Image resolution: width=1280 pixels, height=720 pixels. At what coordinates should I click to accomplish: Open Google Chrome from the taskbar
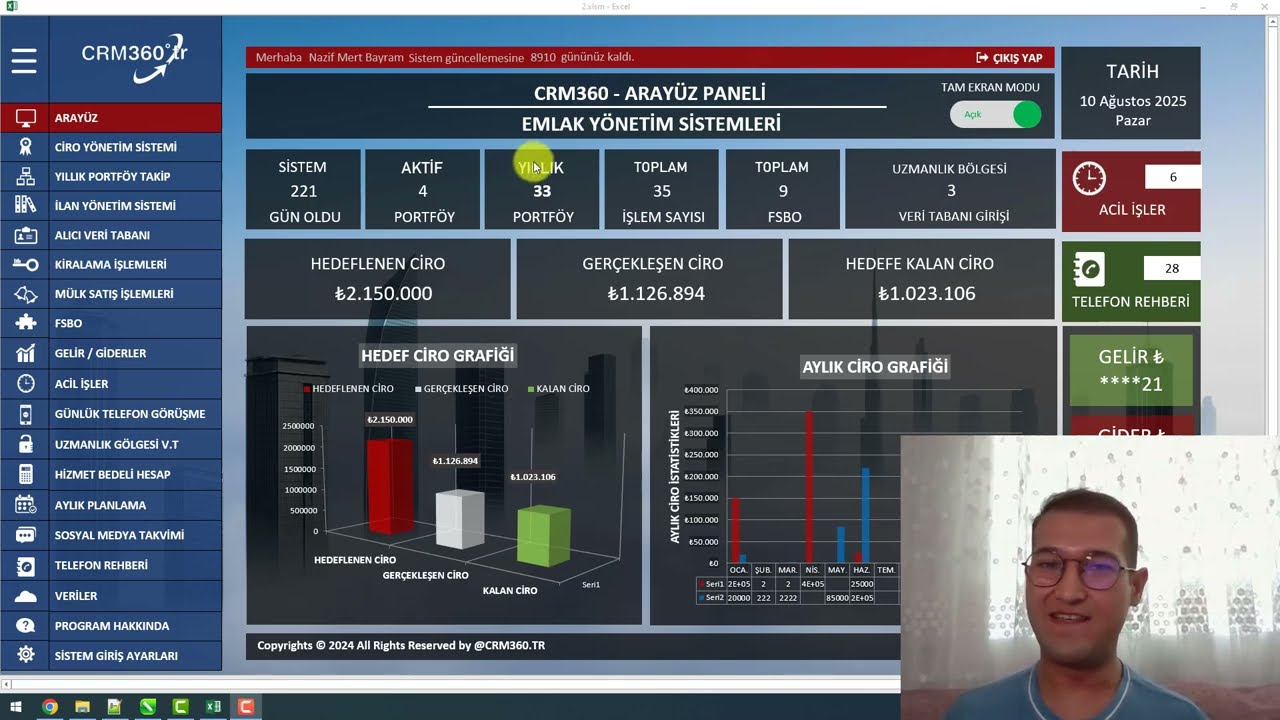pyautogui.click(x=50, y=707)
